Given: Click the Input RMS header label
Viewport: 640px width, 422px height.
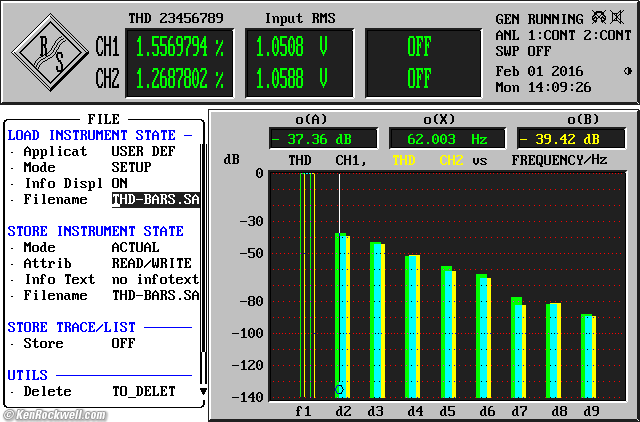Looking at the screenshot, I should [x=300, y=18].
